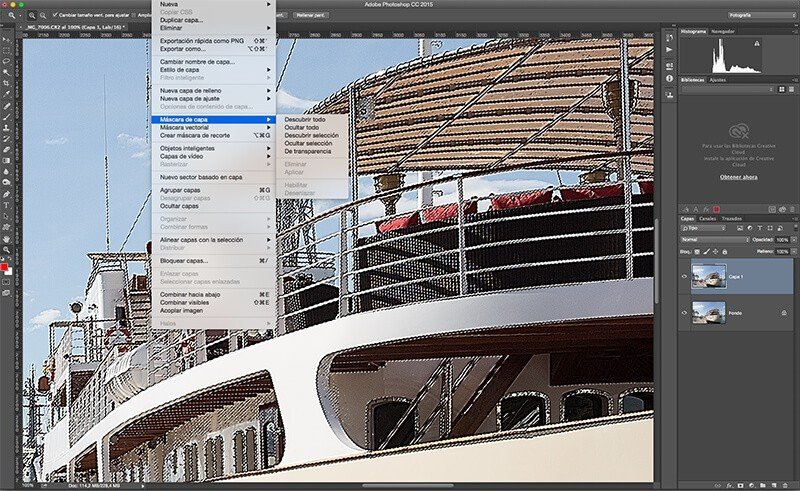Toggle pixel layer filter icon
The height and width of the screenshot is (491, 800).
click(740, 228)
